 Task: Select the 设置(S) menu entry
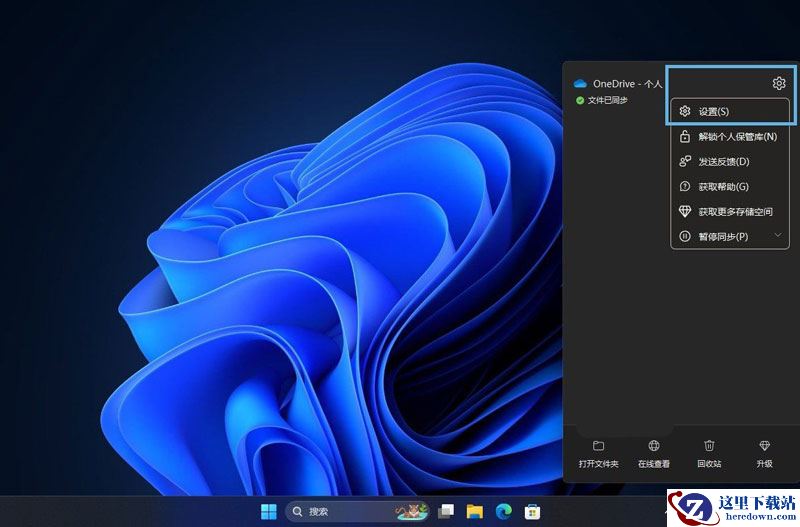(730, 112)
